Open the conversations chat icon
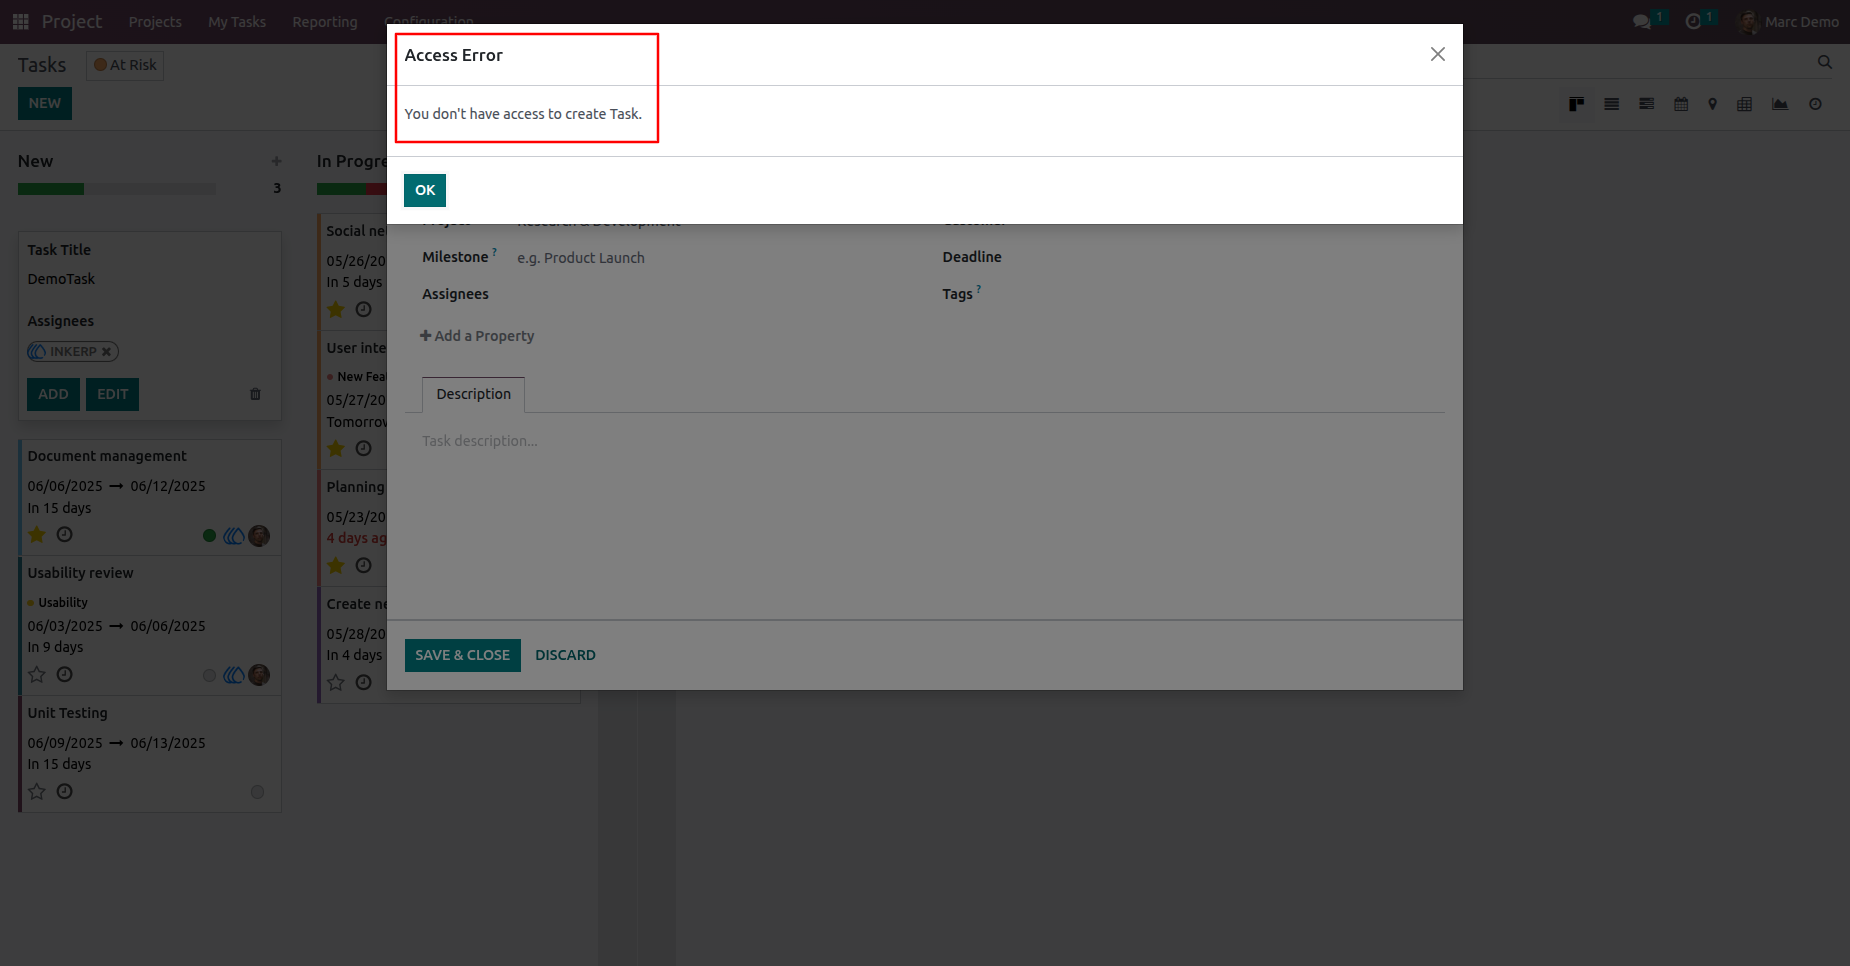This screenshot has height=966, width=1850. tap(1641, 21)
